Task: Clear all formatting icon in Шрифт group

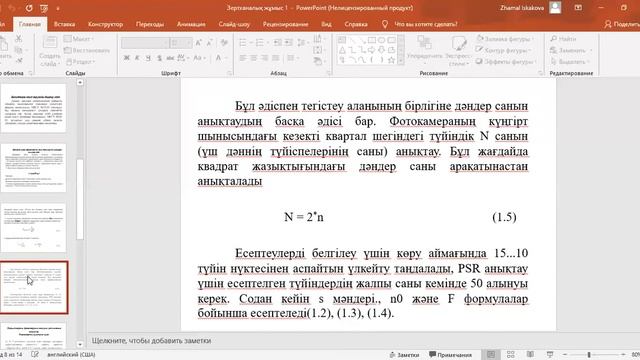Action: [224, 42]
